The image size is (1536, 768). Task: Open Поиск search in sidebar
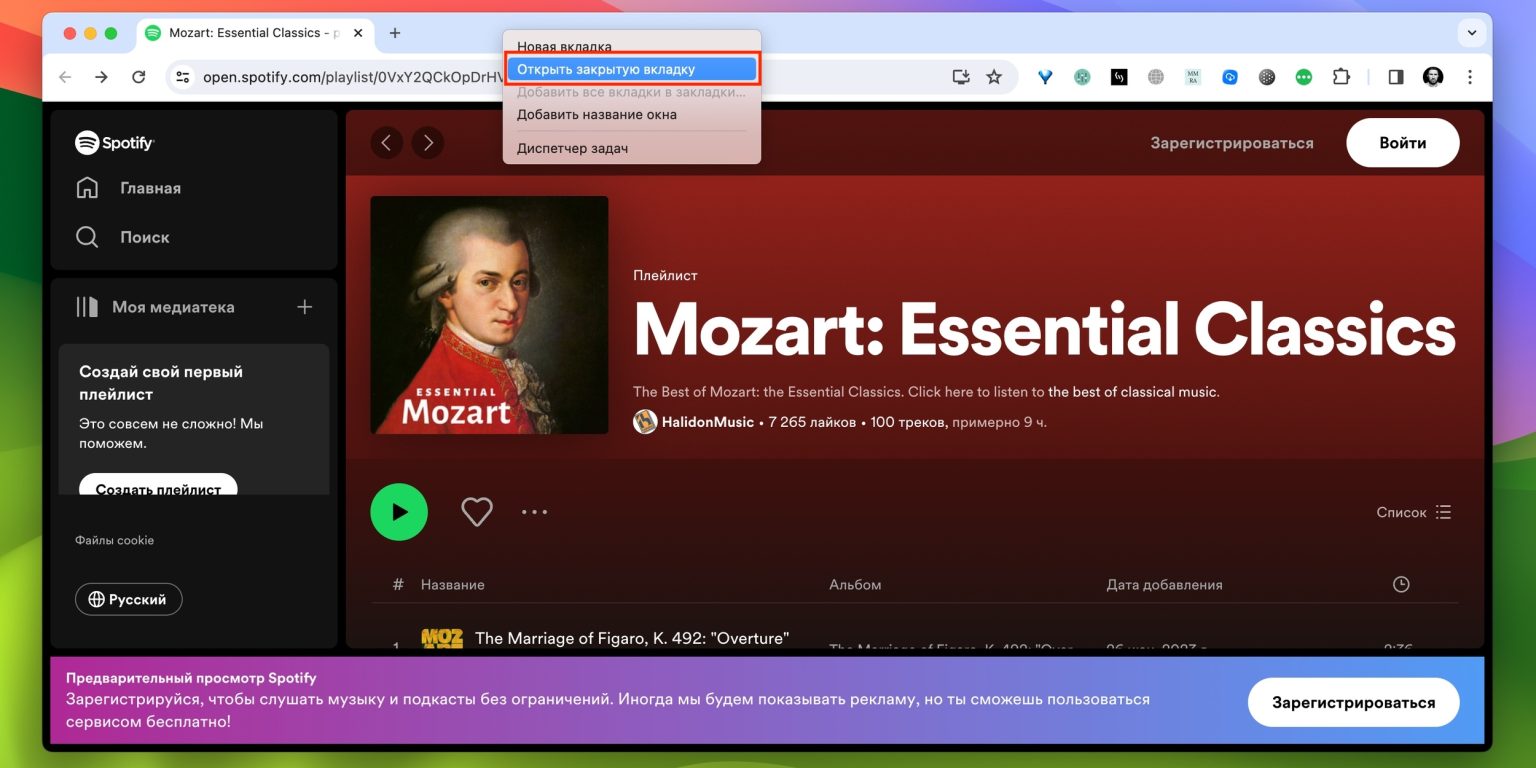pos(88,237)
